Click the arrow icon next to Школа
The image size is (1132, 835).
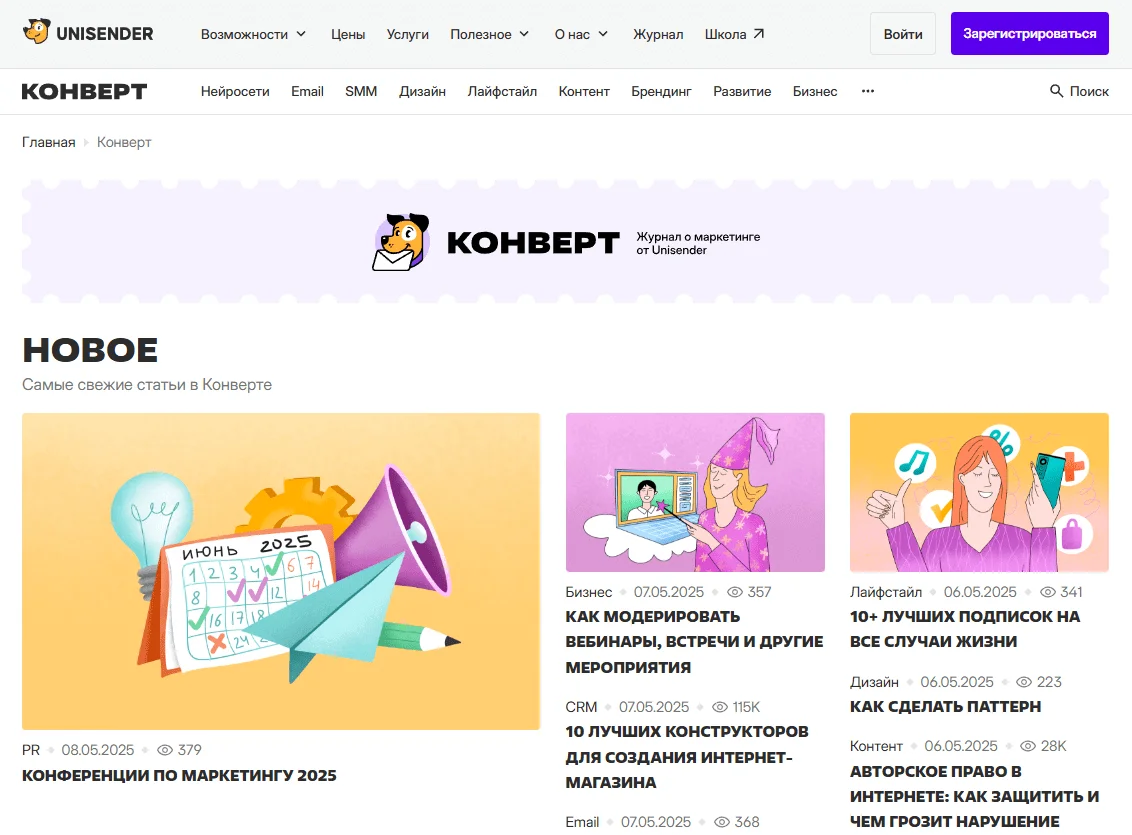(x=759, y=33)
